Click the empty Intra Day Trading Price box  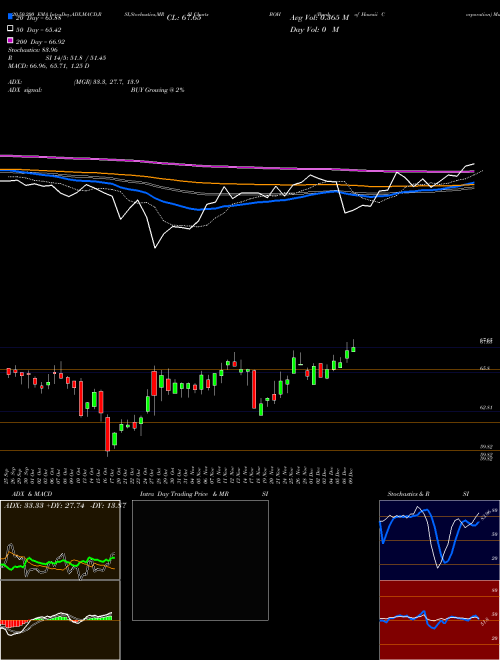(200, 560)
